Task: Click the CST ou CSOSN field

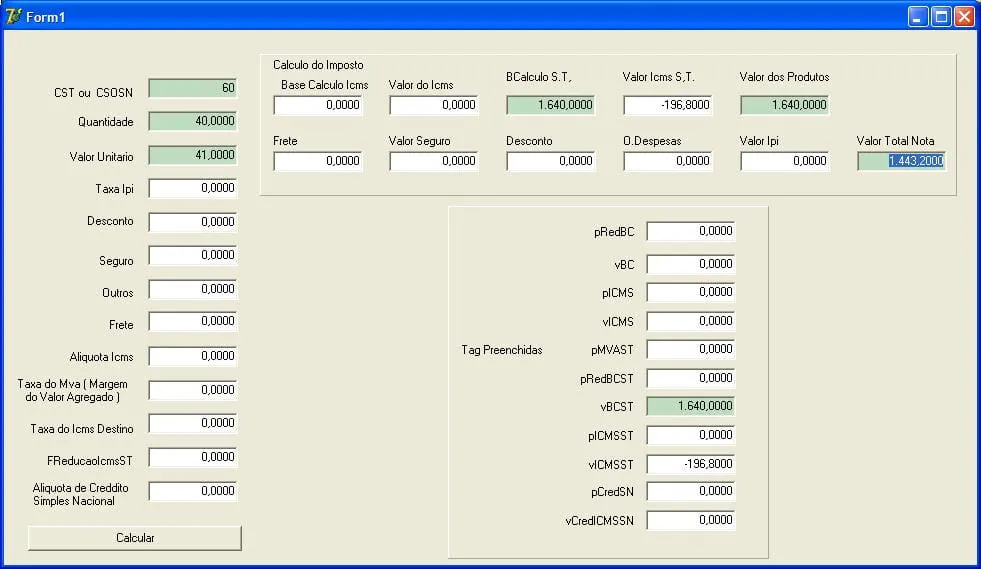Action: [192, 88]
